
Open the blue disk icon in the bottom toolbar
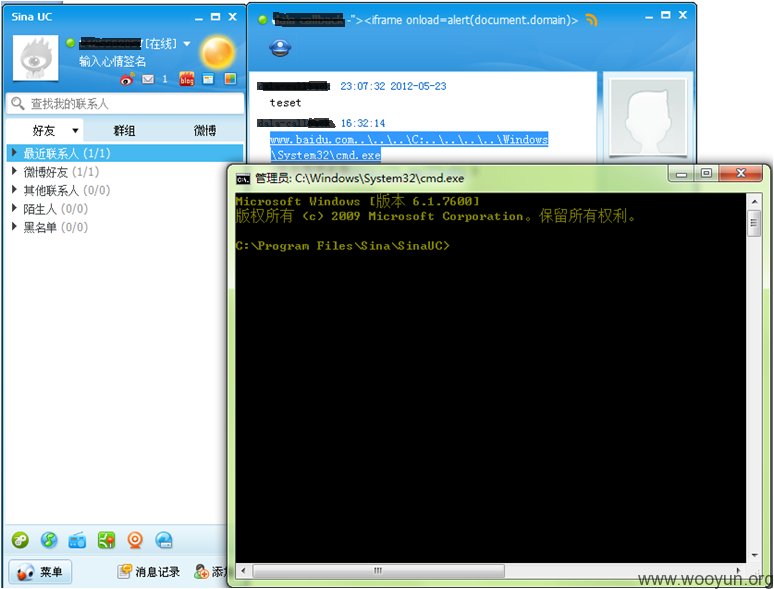click(x=164, y=540)
